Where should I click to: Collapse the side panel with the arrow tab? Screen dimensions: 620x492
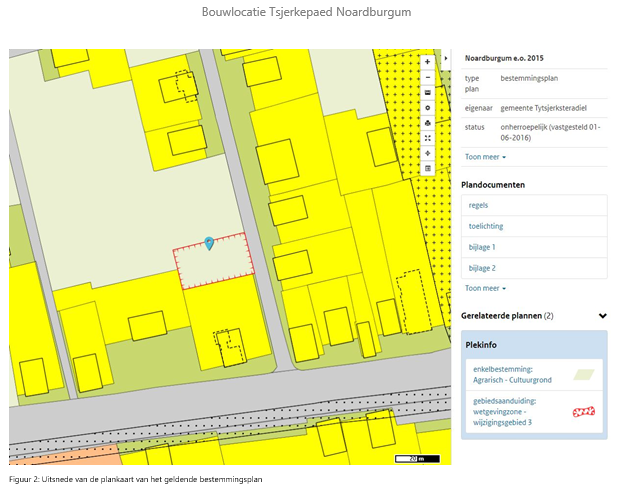(x=446, y=59)
